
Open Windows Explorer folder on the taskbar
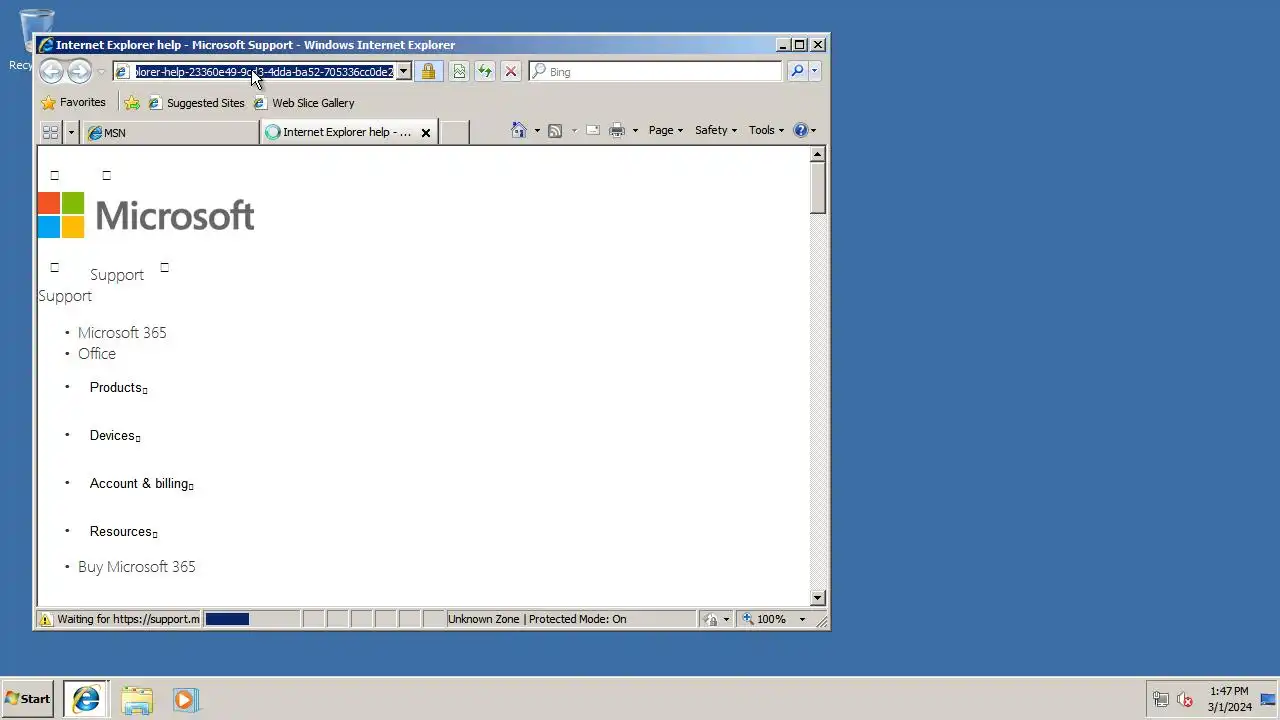tap(137, 699)
